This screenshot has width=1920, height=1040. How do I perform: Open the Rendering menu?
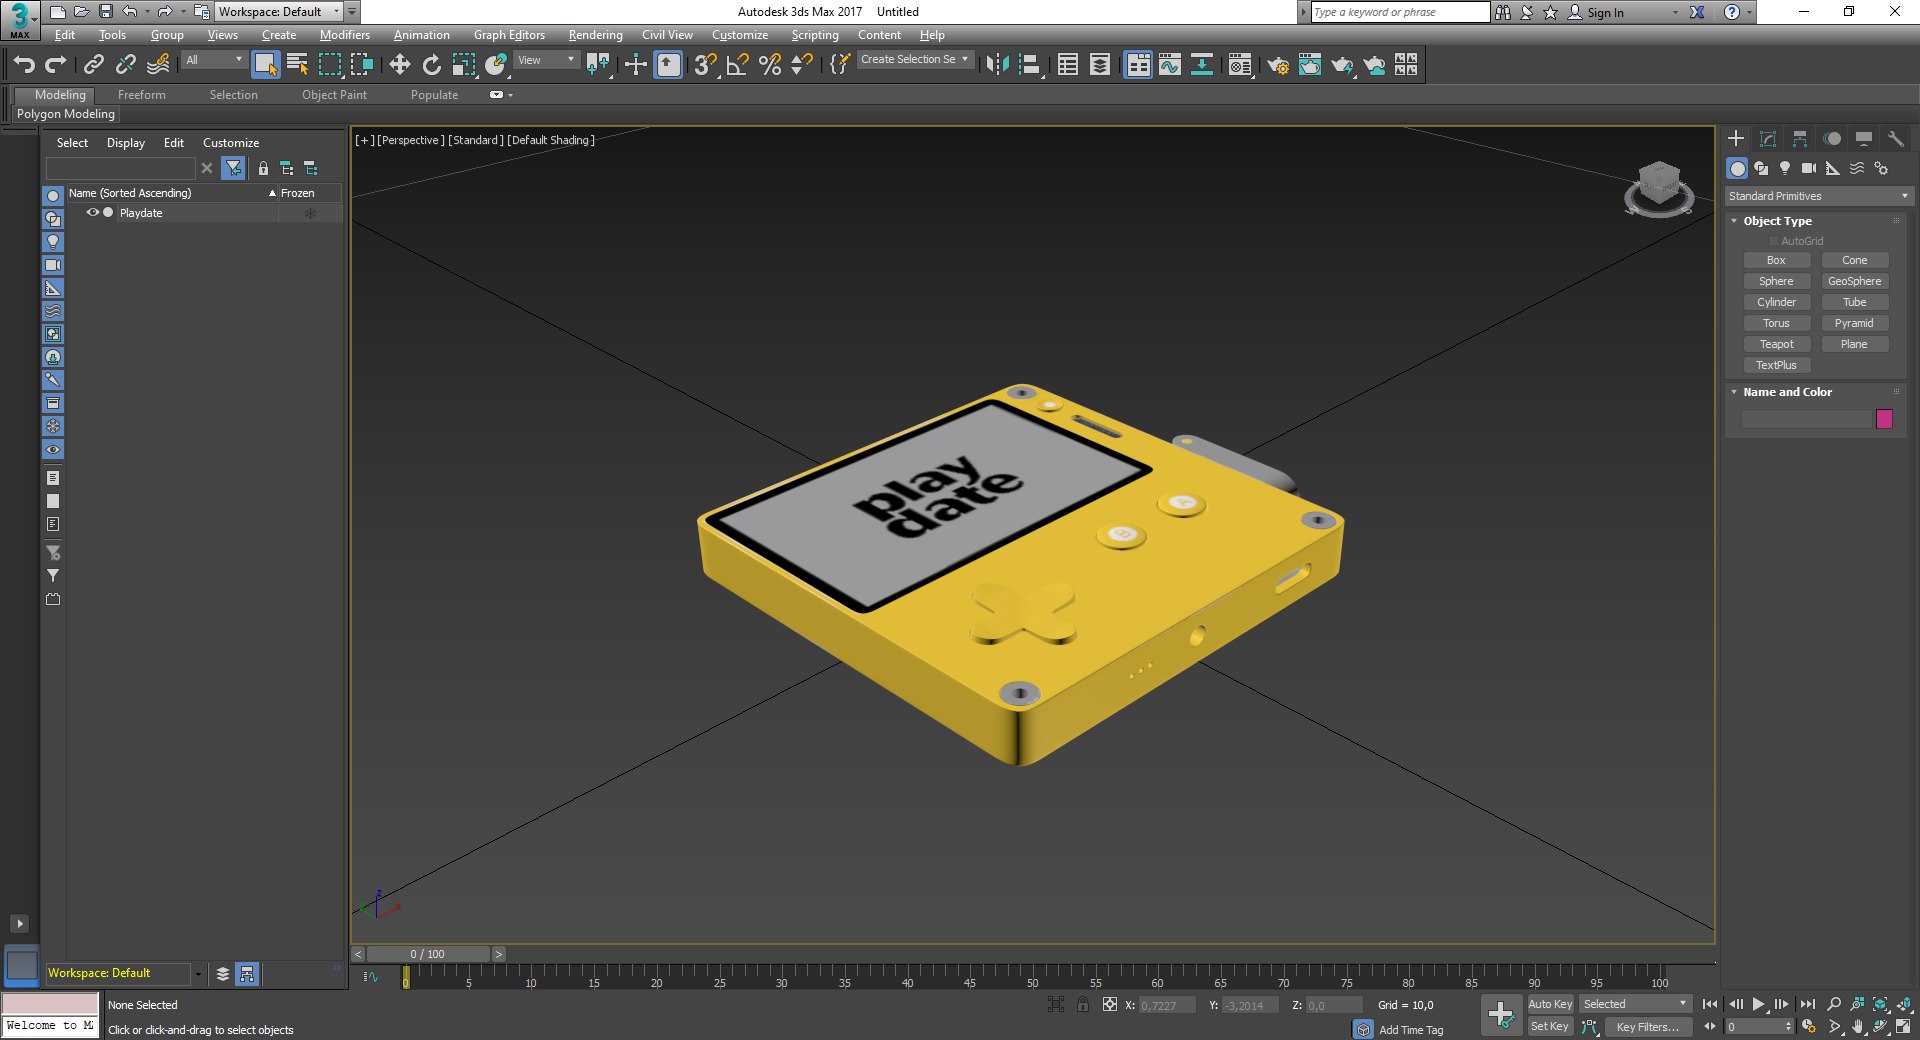[x=596, y=35]
